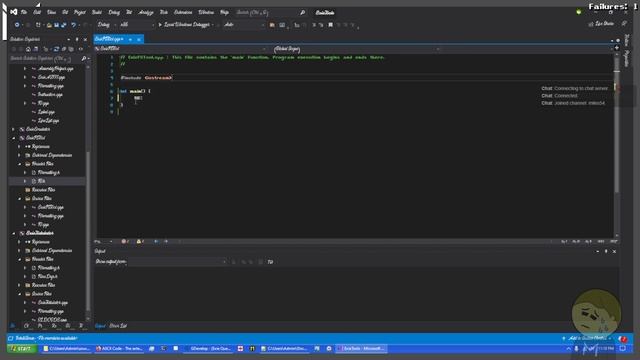Pin the Solution Explorer panel
Screen dimensions: 640x360
click(77, 40)
